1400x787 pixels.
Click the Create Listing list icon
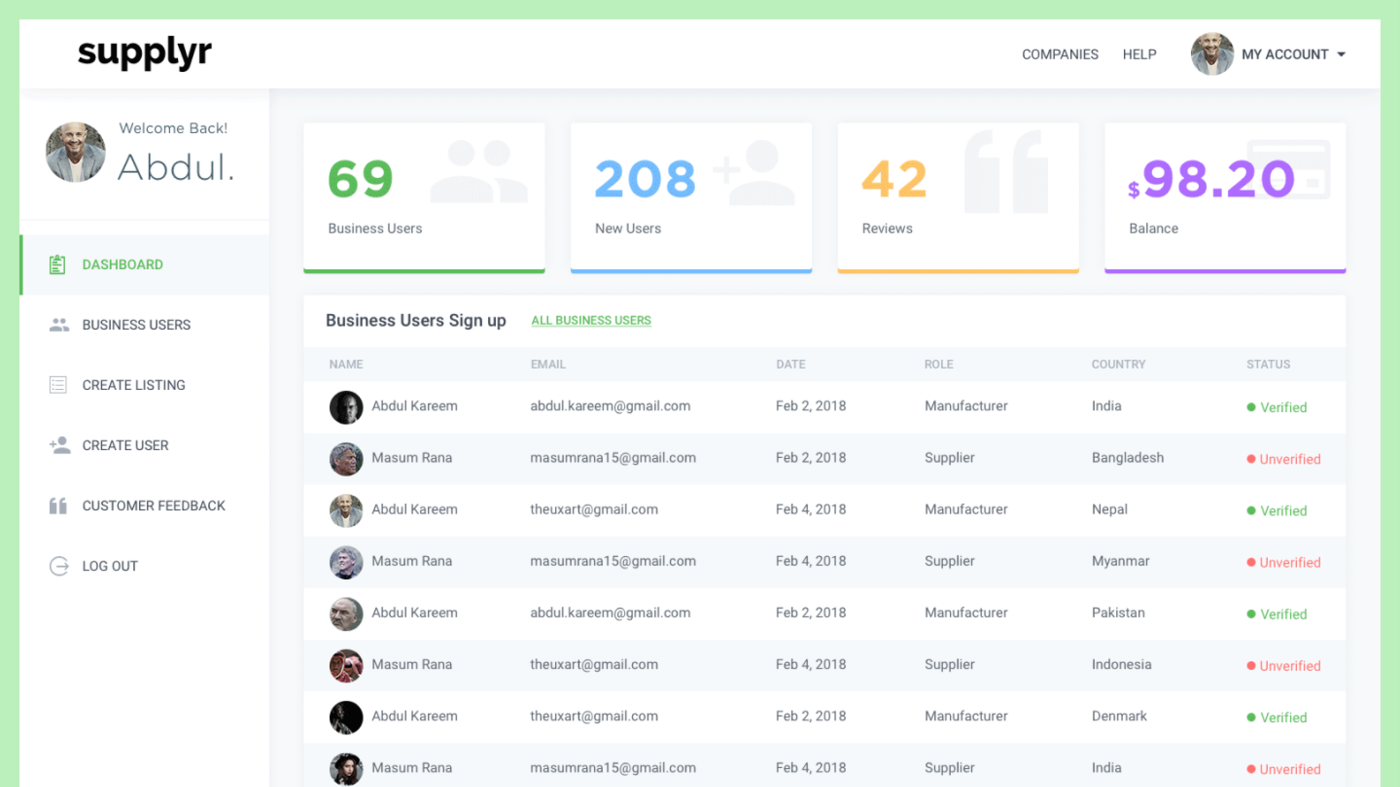[58, 385]
